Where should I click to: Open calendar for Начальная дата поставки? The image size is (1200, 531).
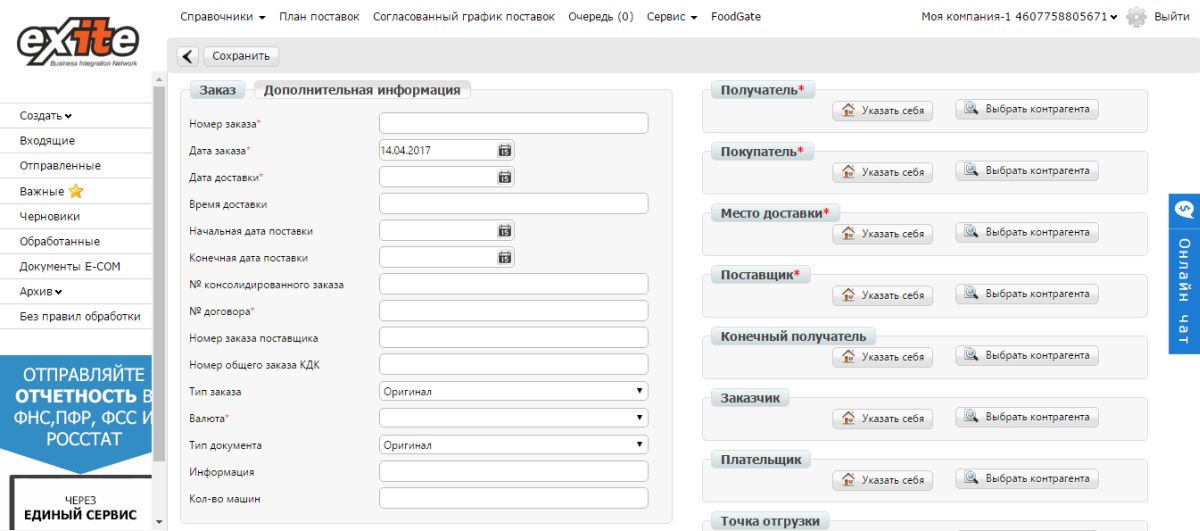click(505, 230)
